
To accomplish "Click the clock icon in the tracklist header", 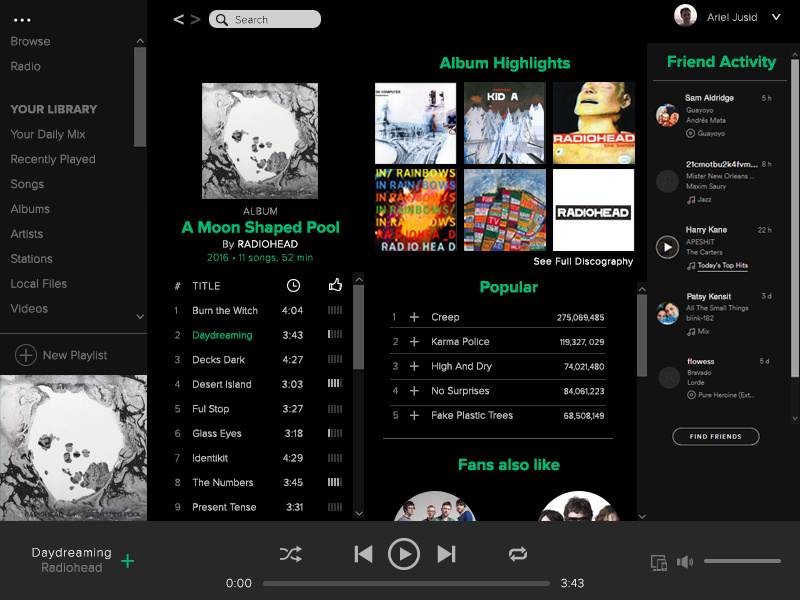I will tap(293, 285).
